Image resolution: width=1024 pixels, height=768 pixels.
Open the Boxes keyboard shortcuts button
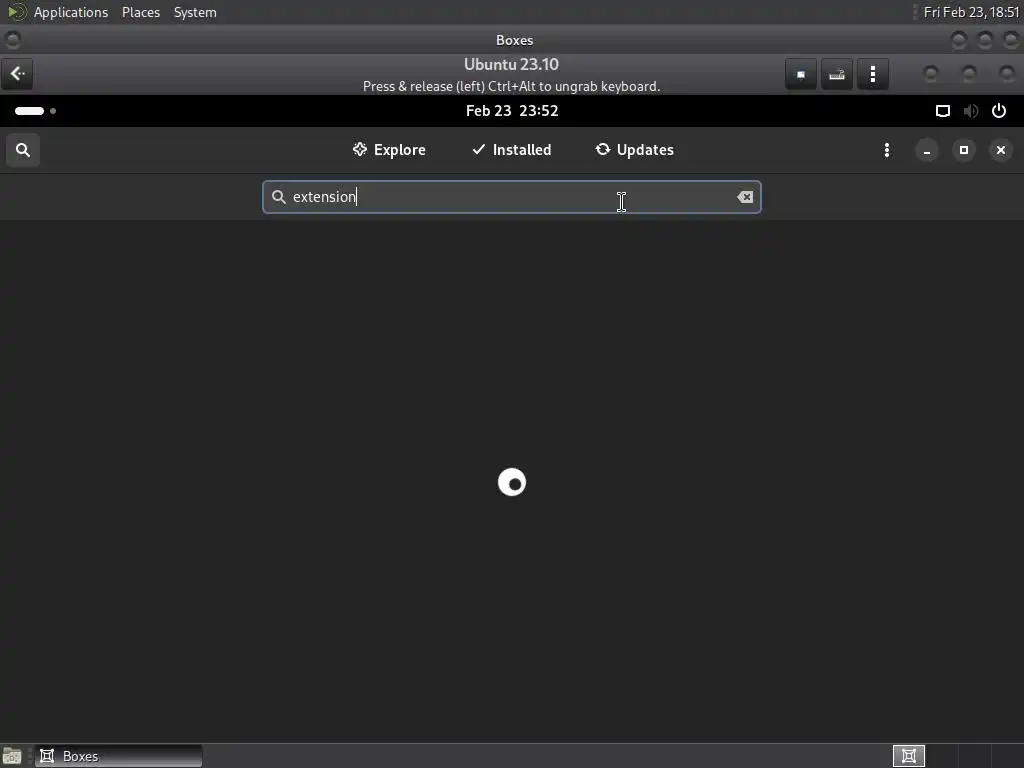coord(837,74)
